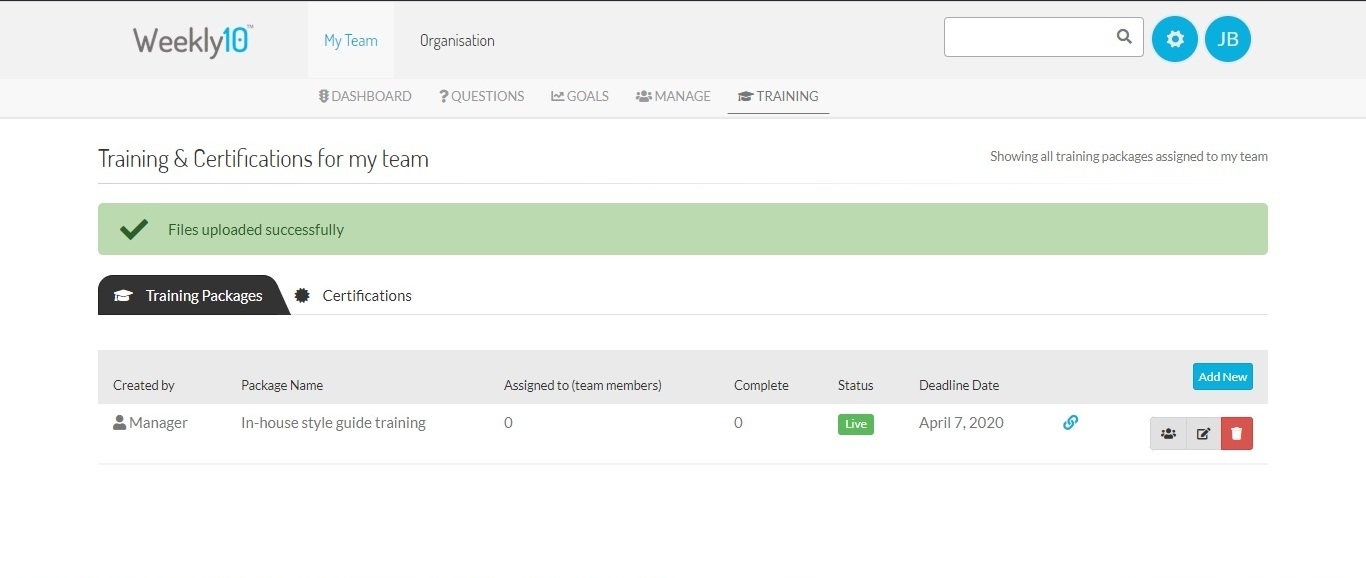Open settings via the gear icon

[x=1175, y=40]
